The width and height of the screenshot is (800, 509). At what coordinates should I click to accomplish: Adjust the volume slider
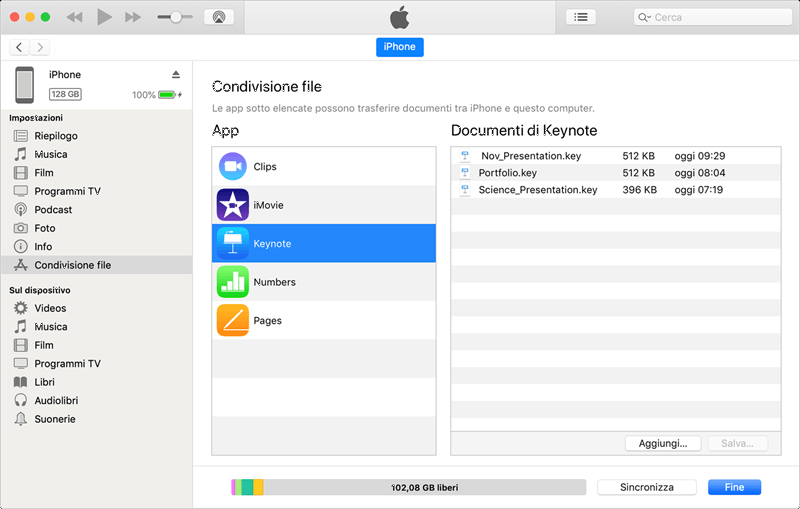[x=176, y=17]
